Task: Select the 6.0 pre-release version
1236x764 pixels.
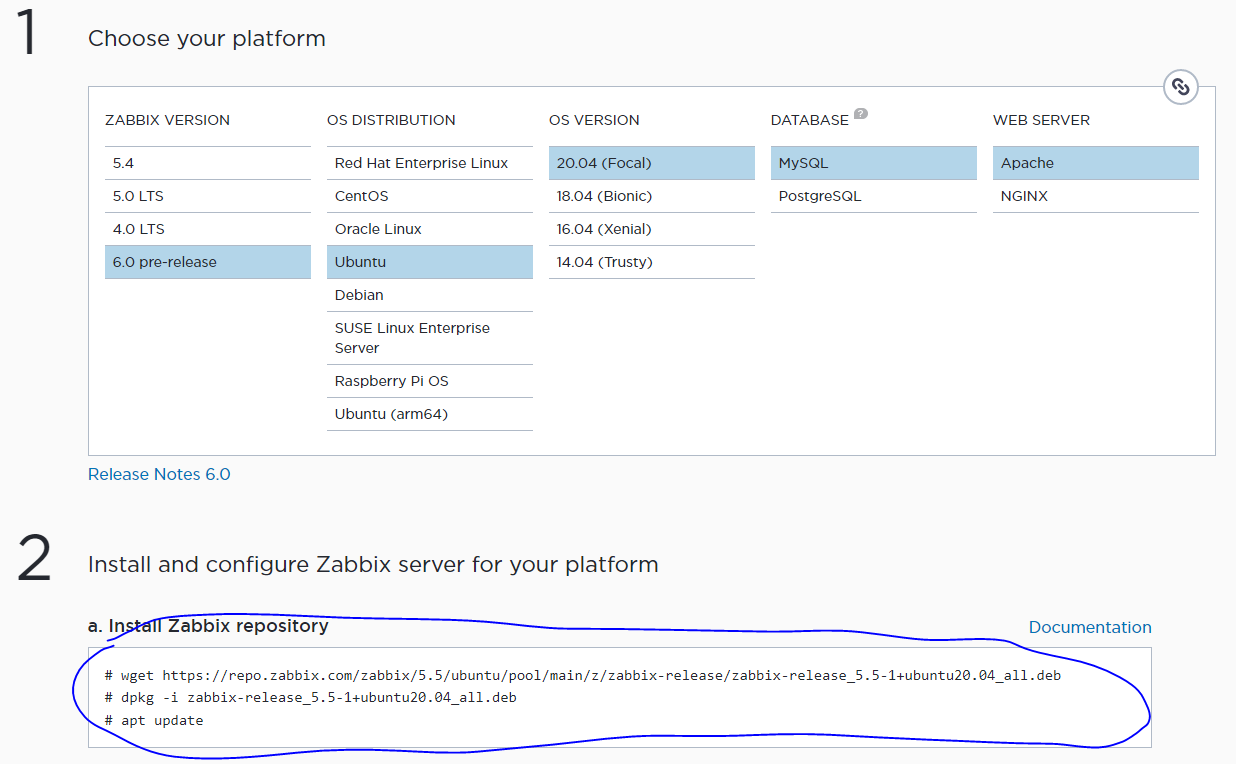Action: pyautogui.click(x=207, y=262)
